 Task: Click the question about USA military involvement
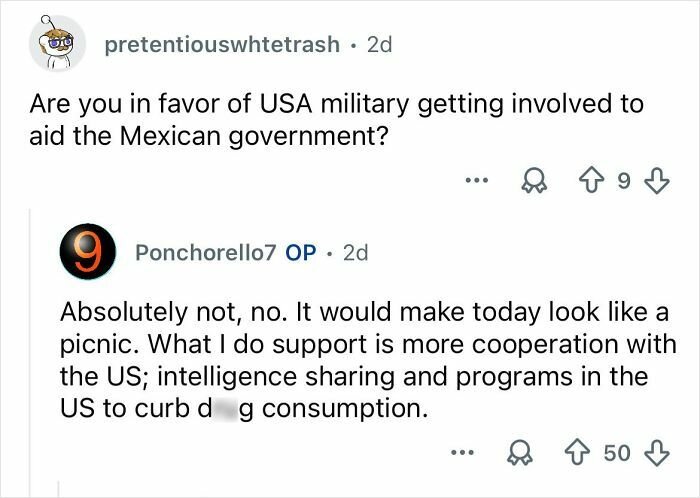point(336,118)
